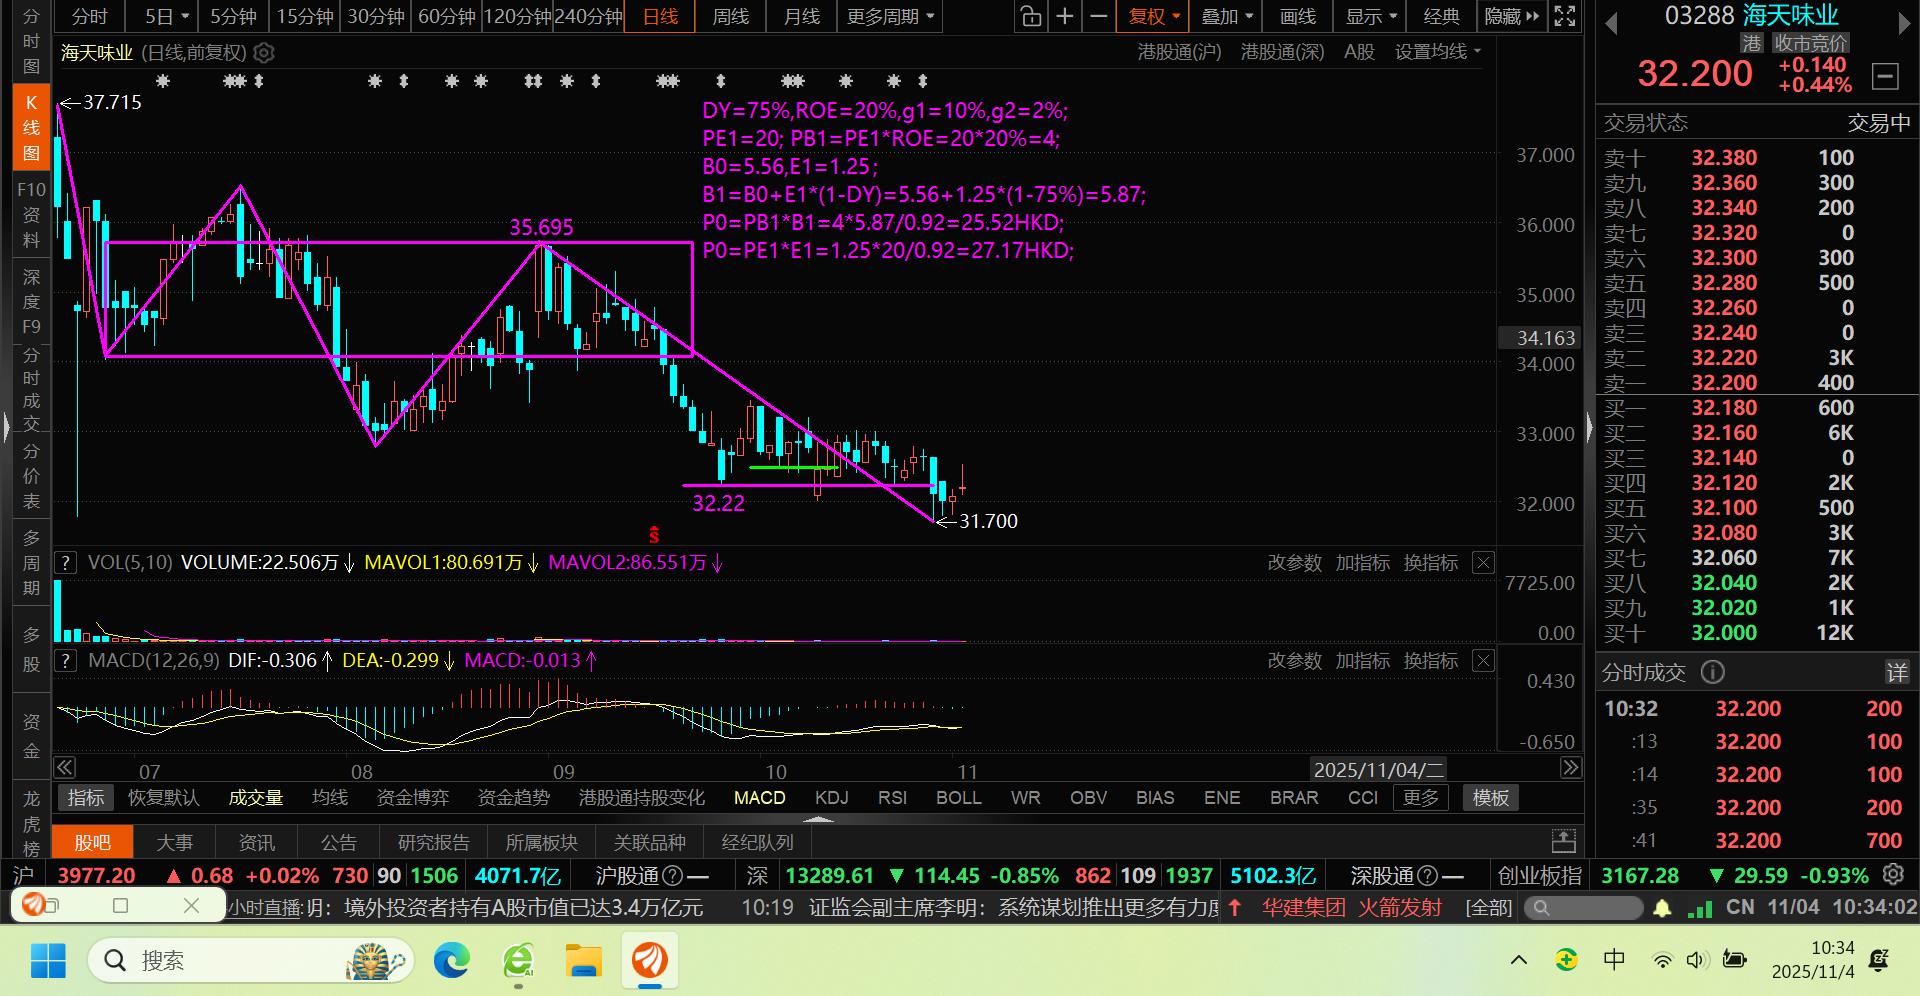This screenshot has height=996, width=1920.
Task: Pop out the bottom info panel
Action: click(1564, 841)
